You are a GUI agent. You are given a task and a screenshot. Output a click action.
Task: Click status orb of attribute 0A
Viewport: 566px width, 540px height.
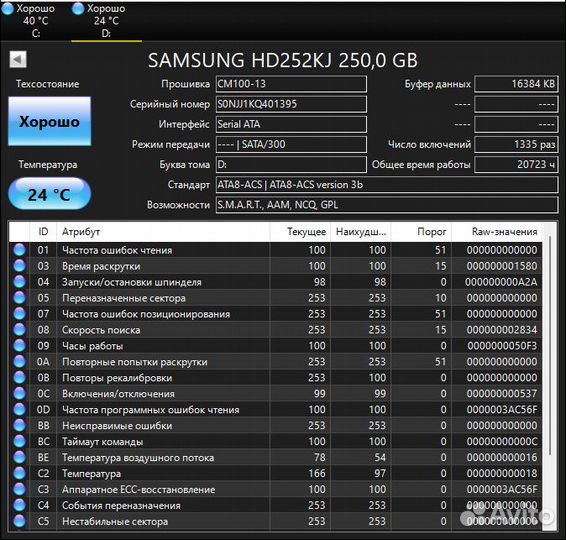pos(19,361)
